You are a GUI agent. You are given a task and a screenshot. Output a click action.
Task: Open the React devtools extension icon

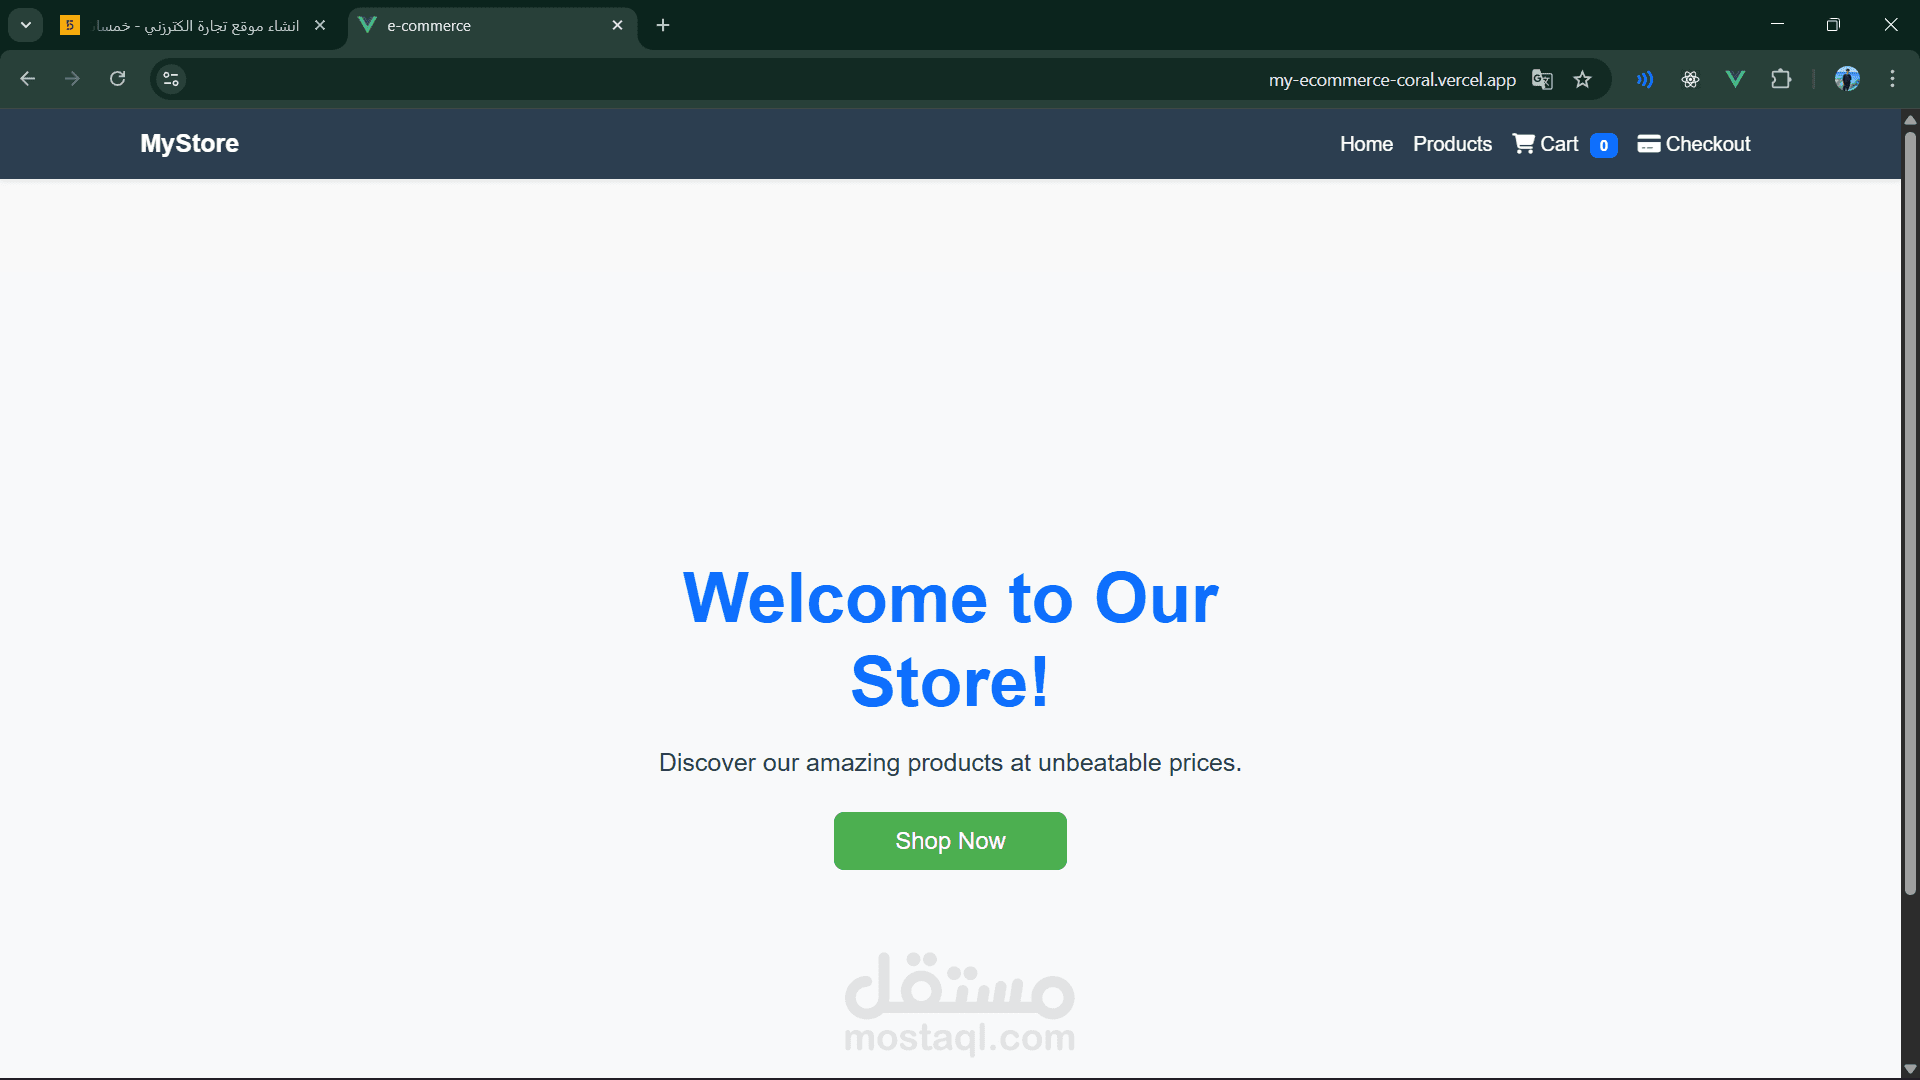pyautogui.click(x=1690, y=79)
